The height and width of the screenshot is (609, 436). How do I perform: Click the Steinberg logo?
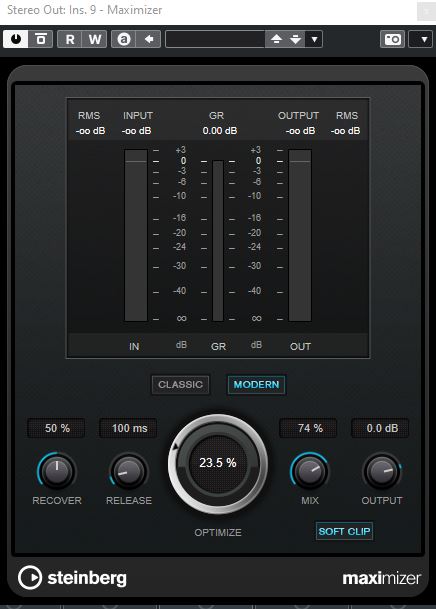click(x=72, y=578)
